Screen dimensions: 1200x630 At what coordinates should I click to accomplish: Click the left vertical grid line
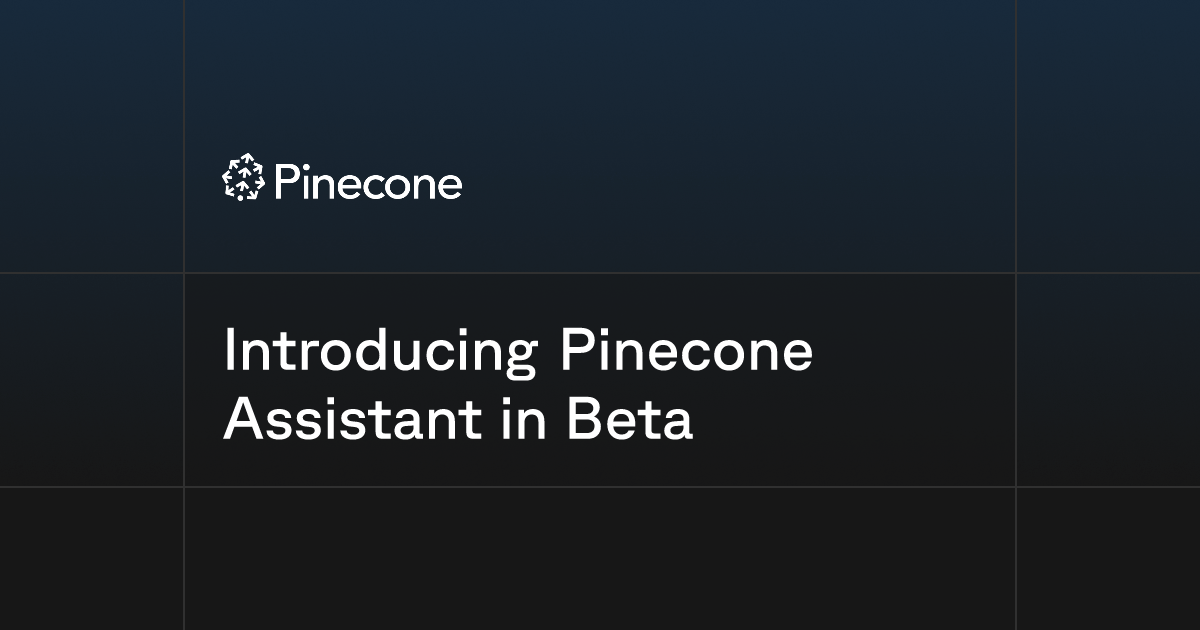click(184, 315)
